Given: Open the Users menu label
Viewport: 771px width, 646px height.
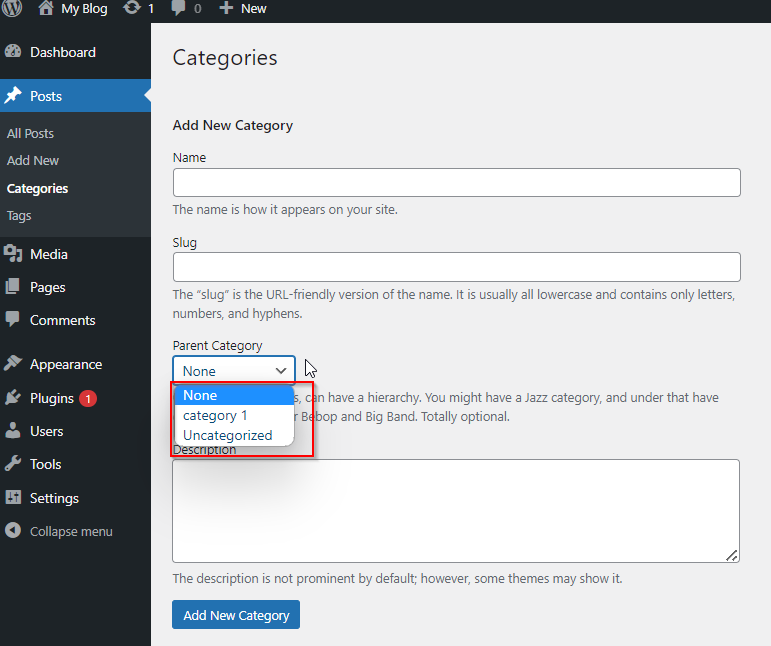Looking at the screenshot, I should (46, 431).
